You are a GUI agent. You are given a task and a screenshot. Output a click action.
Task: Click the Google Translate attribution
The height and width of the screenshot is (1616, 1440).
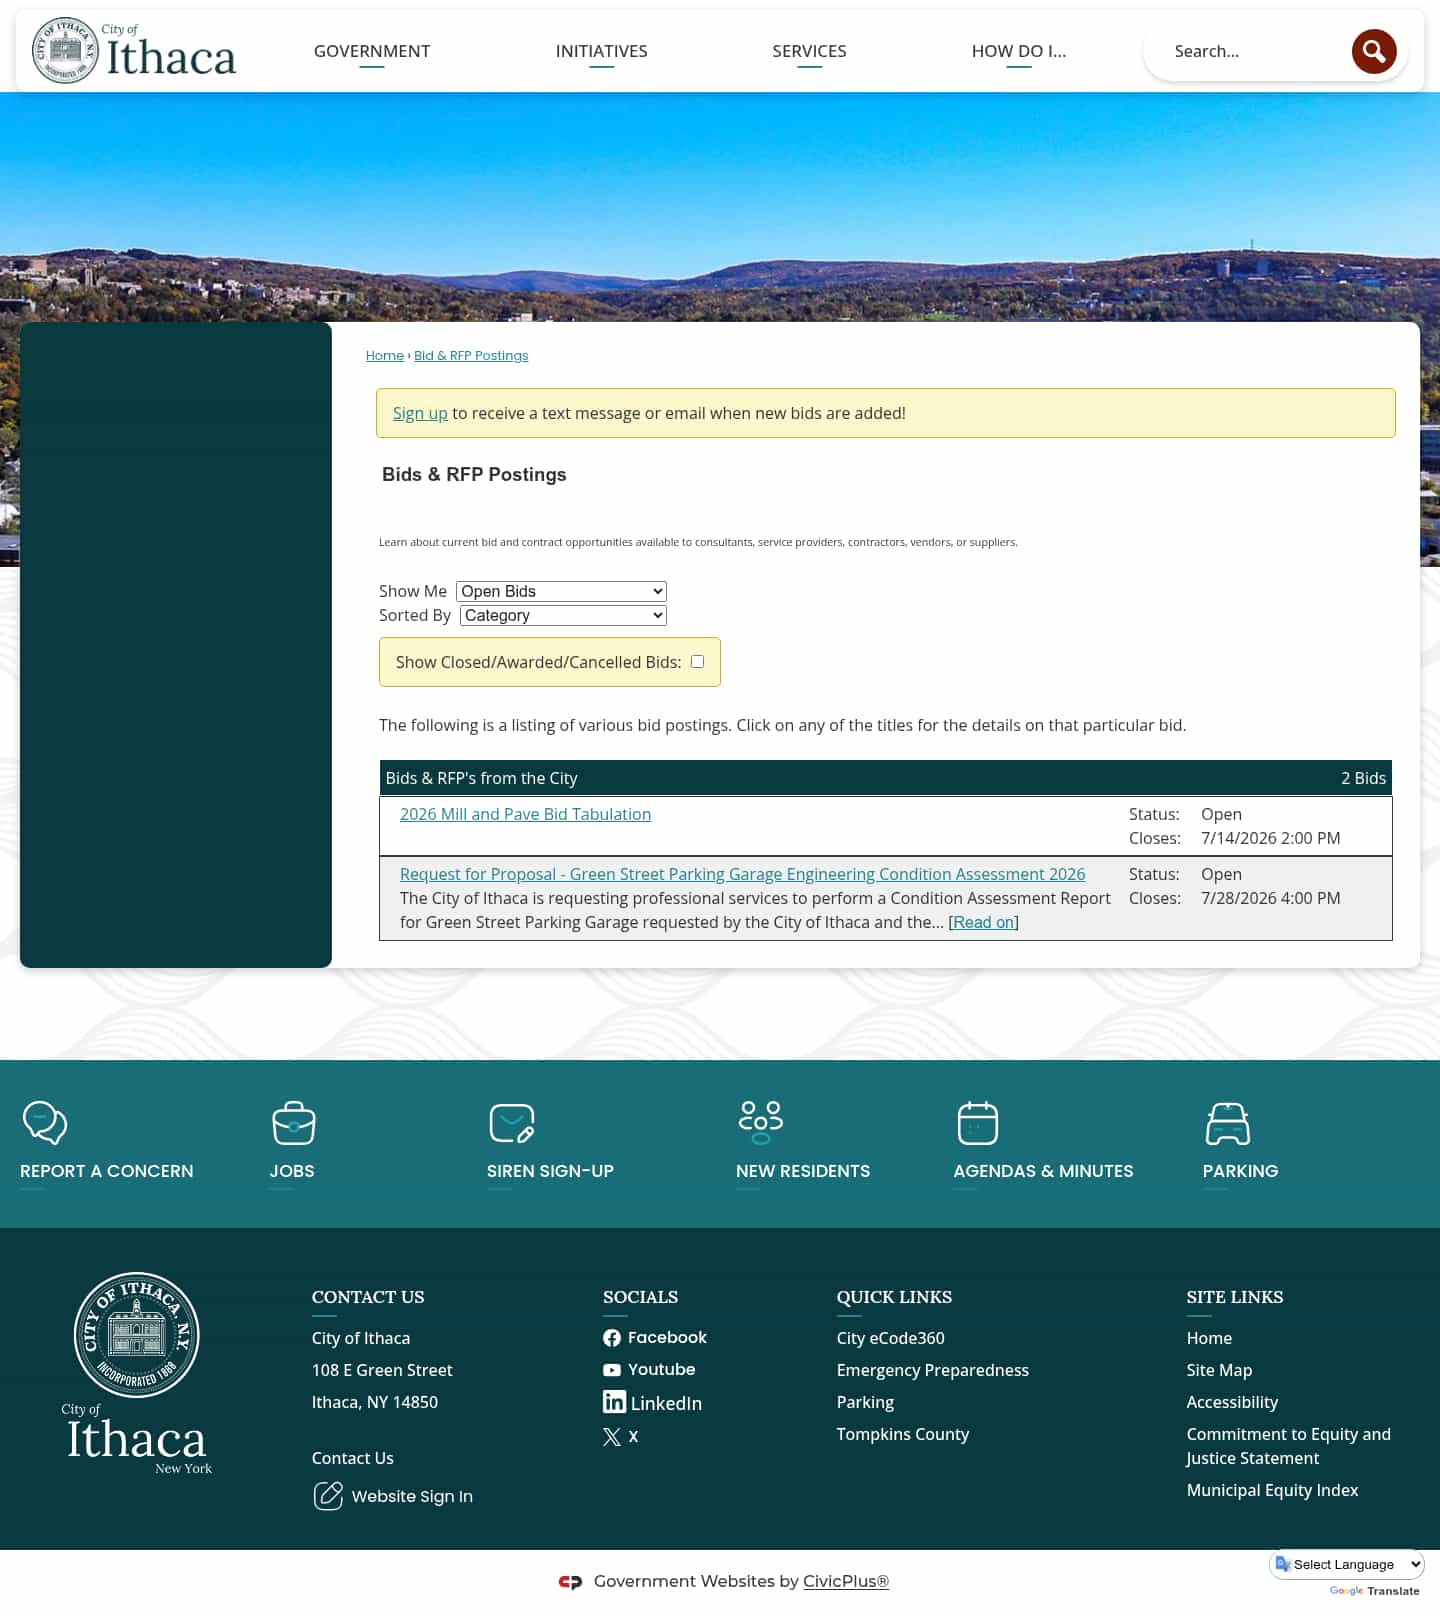1374,1591
